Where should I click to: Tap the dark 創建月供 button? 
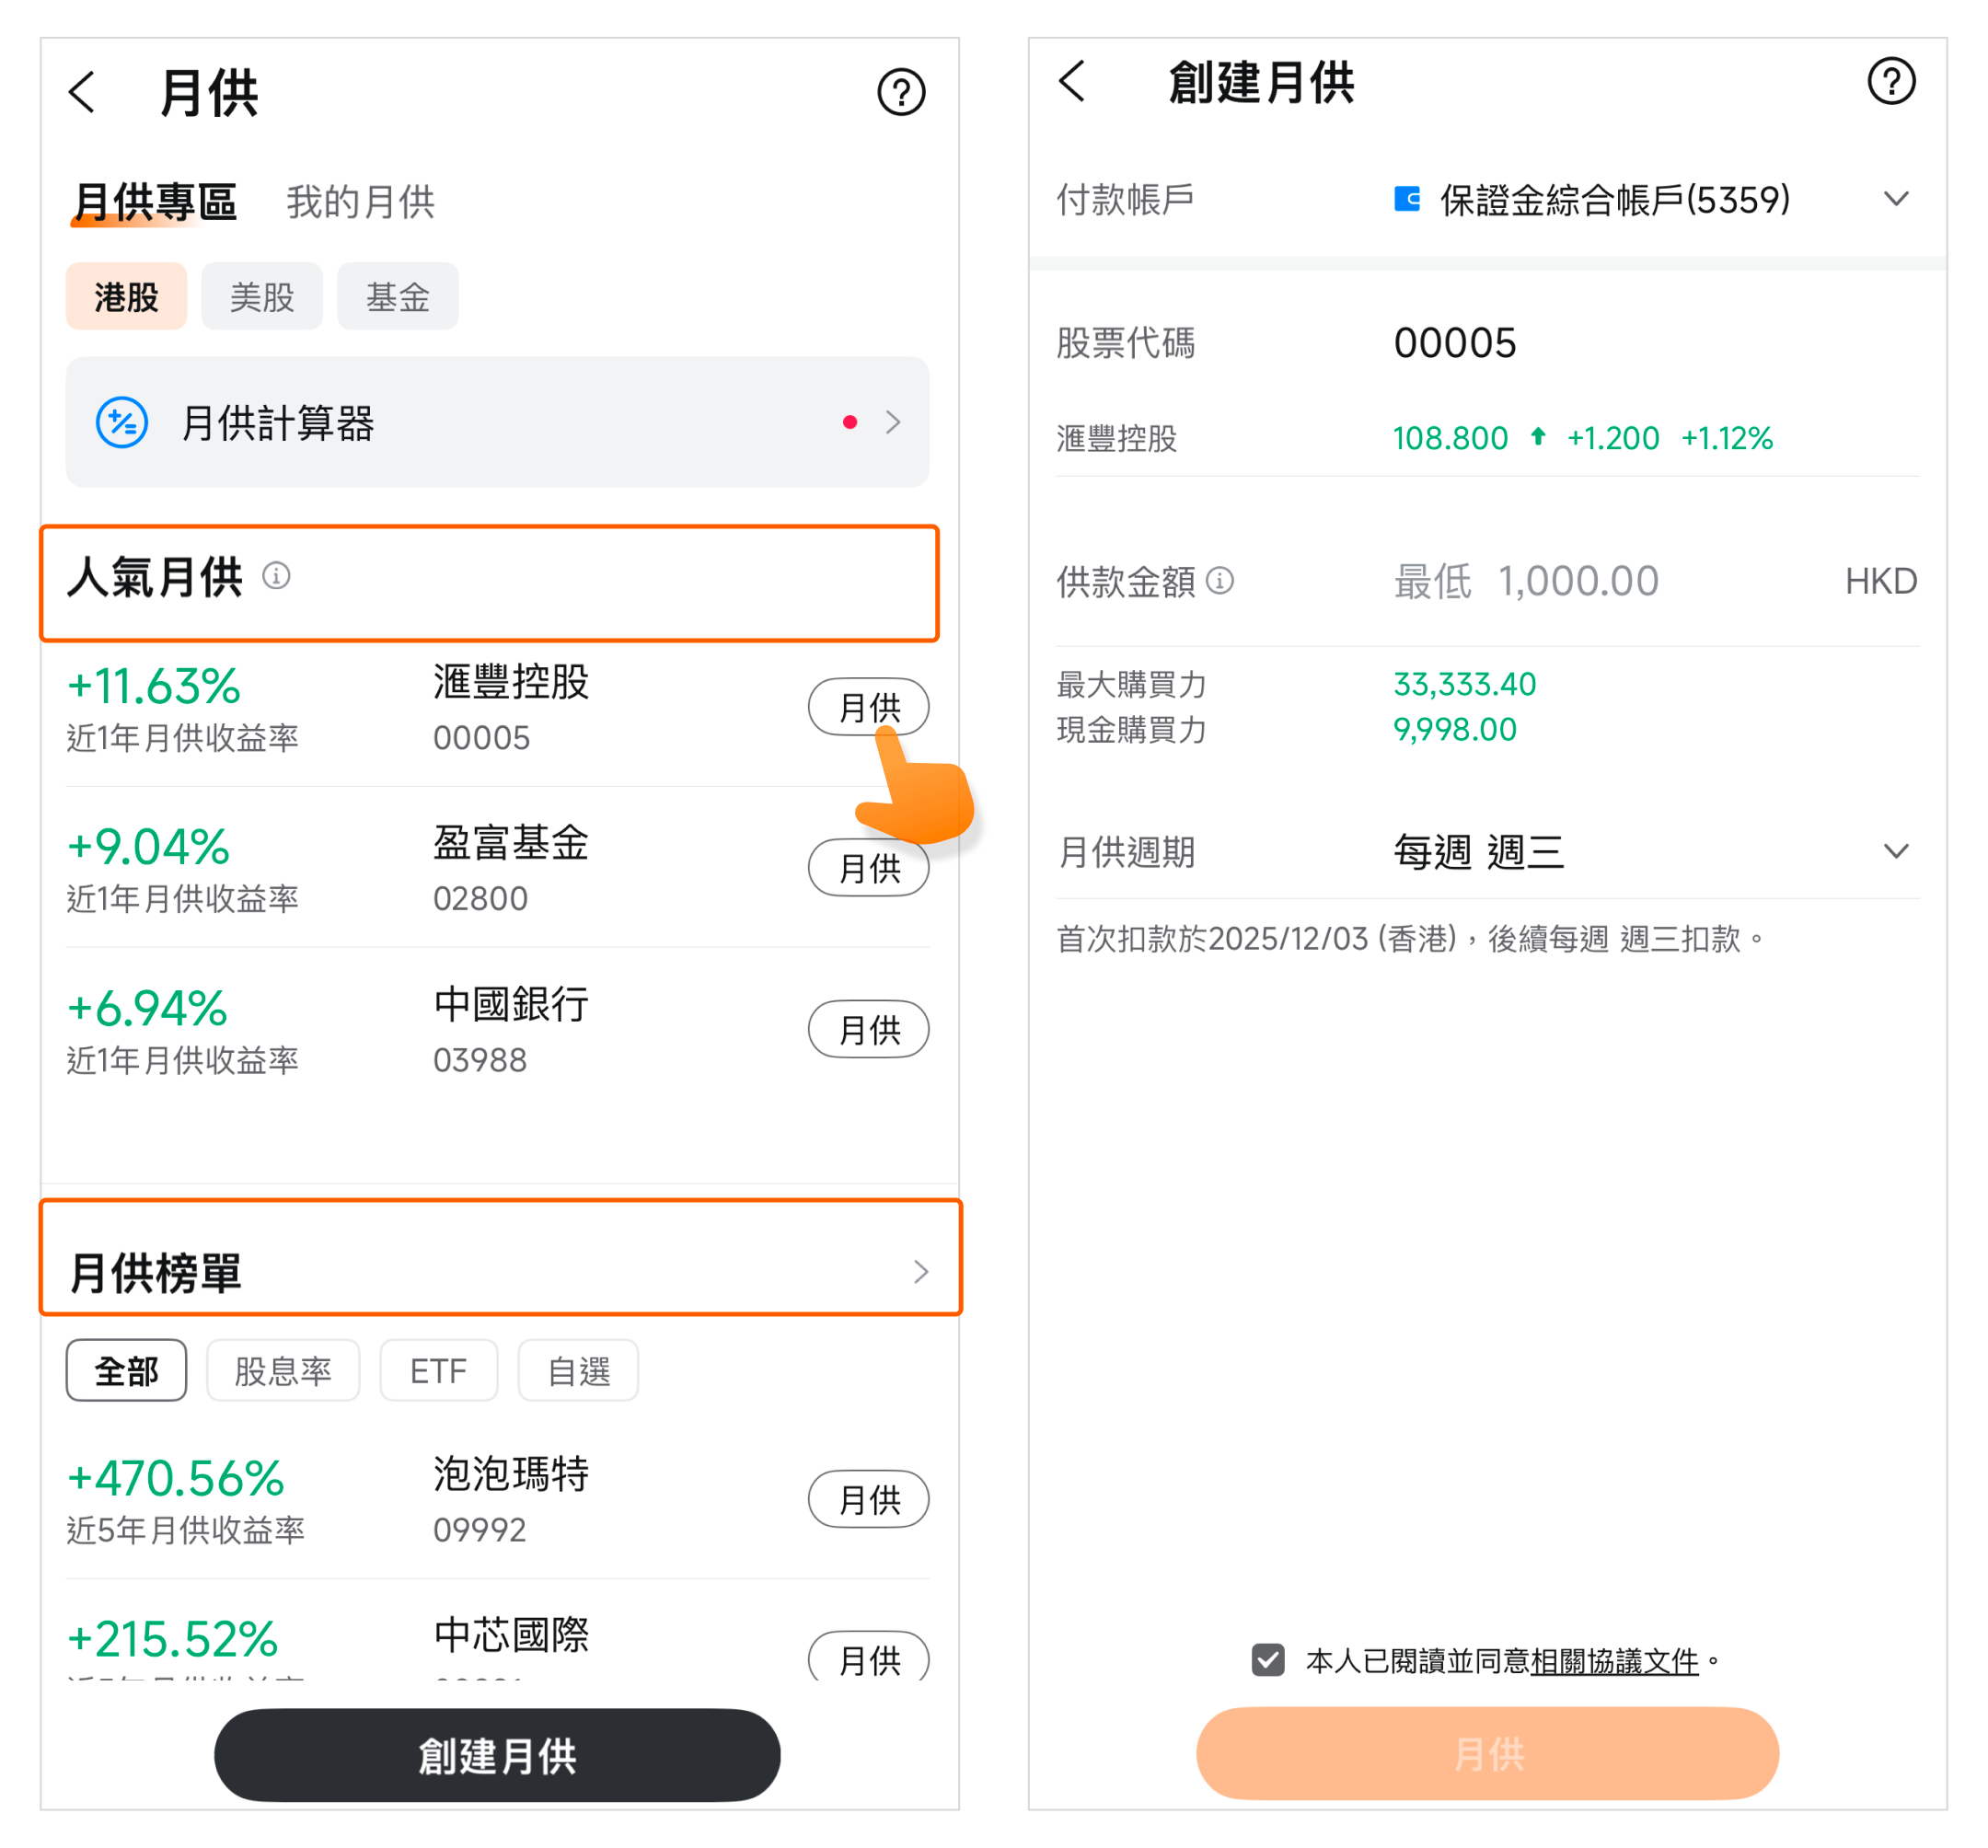click(497, 1755)
